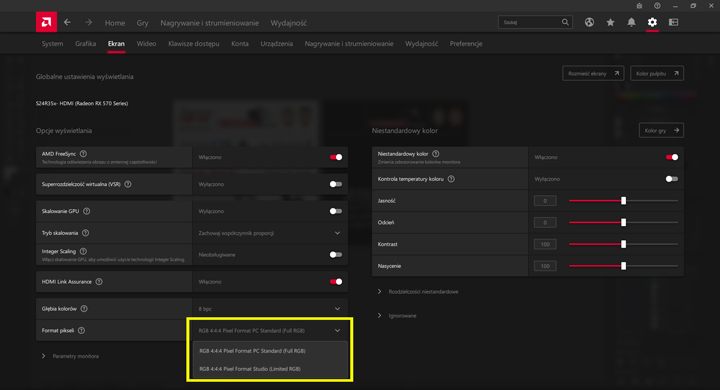This screenshot has height=390, width=720.
Task: Open the Wideo tab
Action: pyautogui.click(x=146, y=44)
